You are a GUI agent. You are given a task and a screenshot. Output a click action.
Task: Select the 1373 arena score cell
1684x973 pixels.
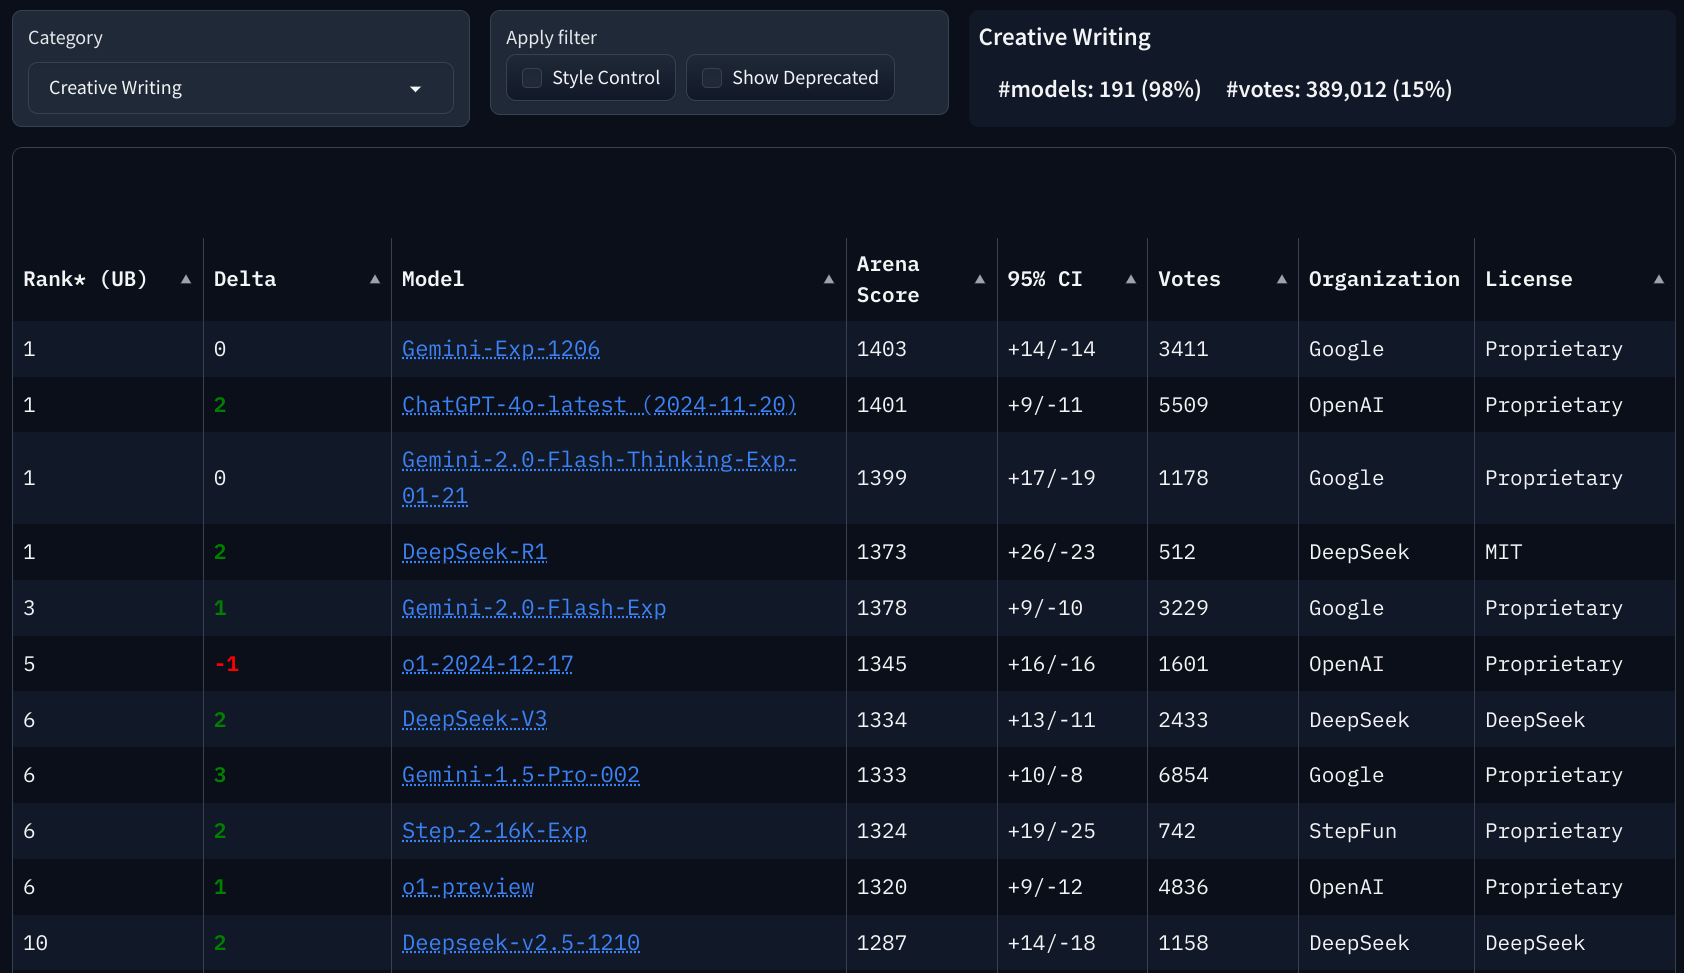pos(922,552)
